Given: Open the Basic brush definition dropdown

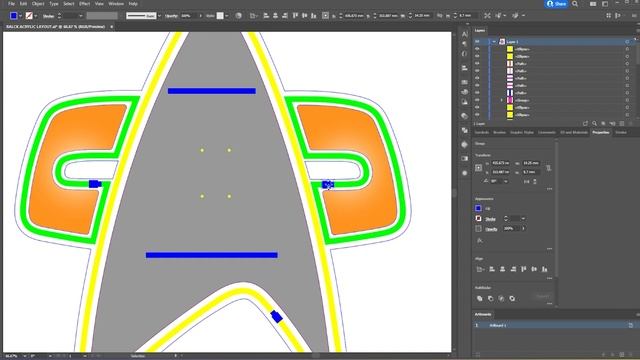Looking at the screenshot, I should pyautogui.click(x=159, y=16).
